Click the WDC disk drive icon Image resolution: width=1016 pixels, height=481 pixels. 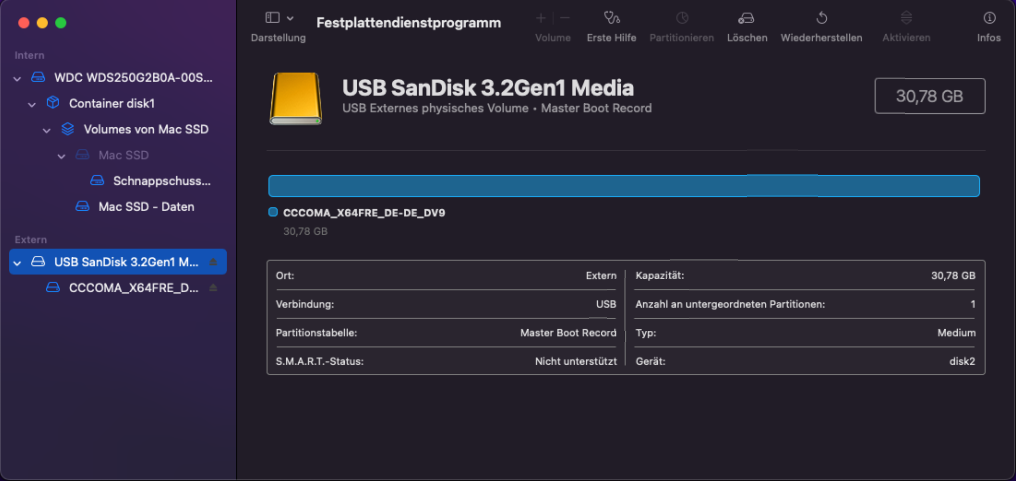pyautogui.click(x=39, y=78)
